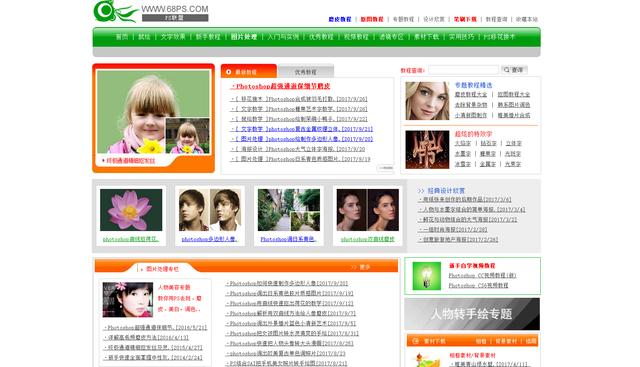Open the column tutorial dated 2017/9/7
Screen dimensions: 640x367
pyautogui.click(x=291, y=314)
